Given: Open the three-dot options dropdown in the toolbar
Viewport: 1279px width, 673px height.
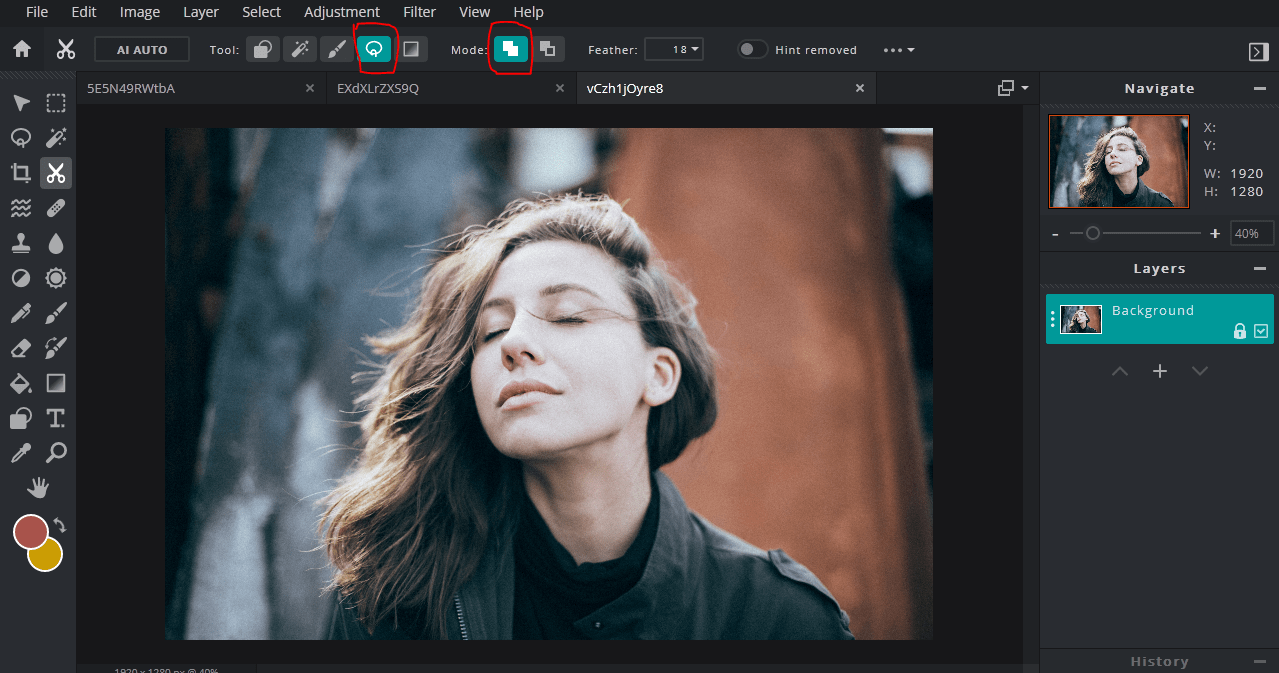Looking at the screenshot, I should 897,49.
